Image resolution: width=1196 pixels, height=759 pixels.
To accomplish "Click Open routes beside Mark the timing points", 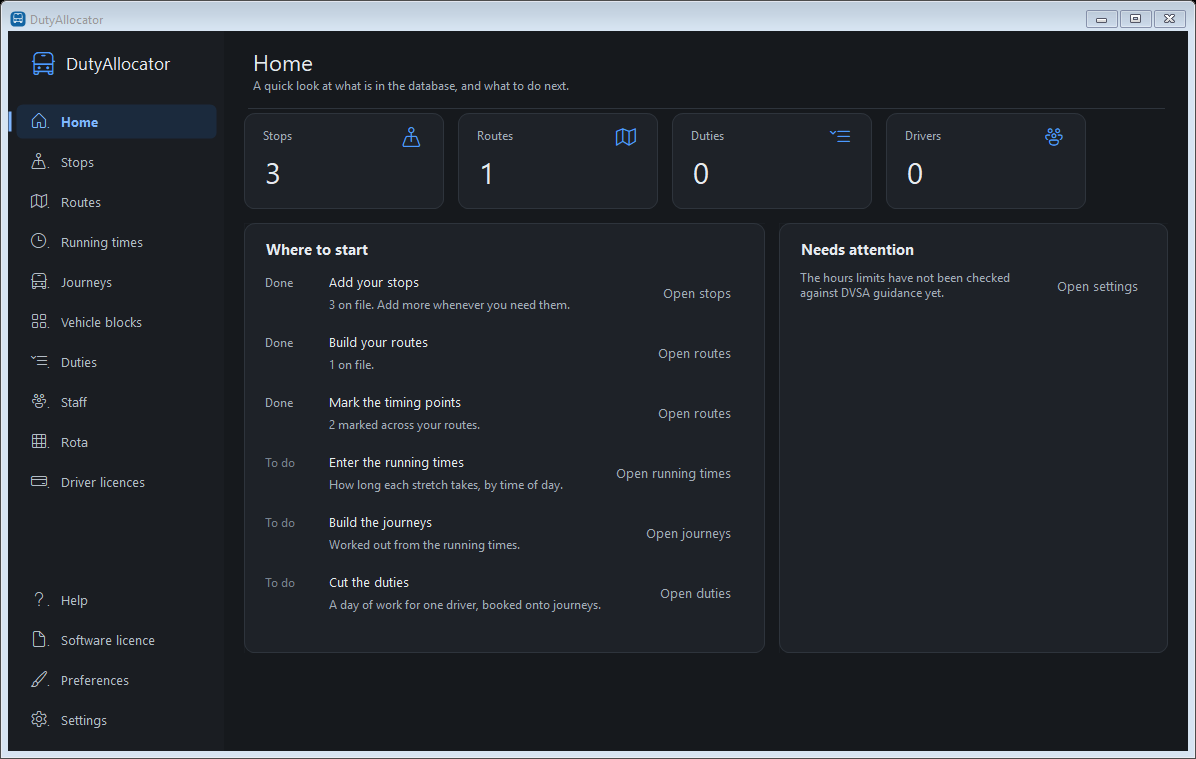I will pyautogui.click(x=694, y=413).
